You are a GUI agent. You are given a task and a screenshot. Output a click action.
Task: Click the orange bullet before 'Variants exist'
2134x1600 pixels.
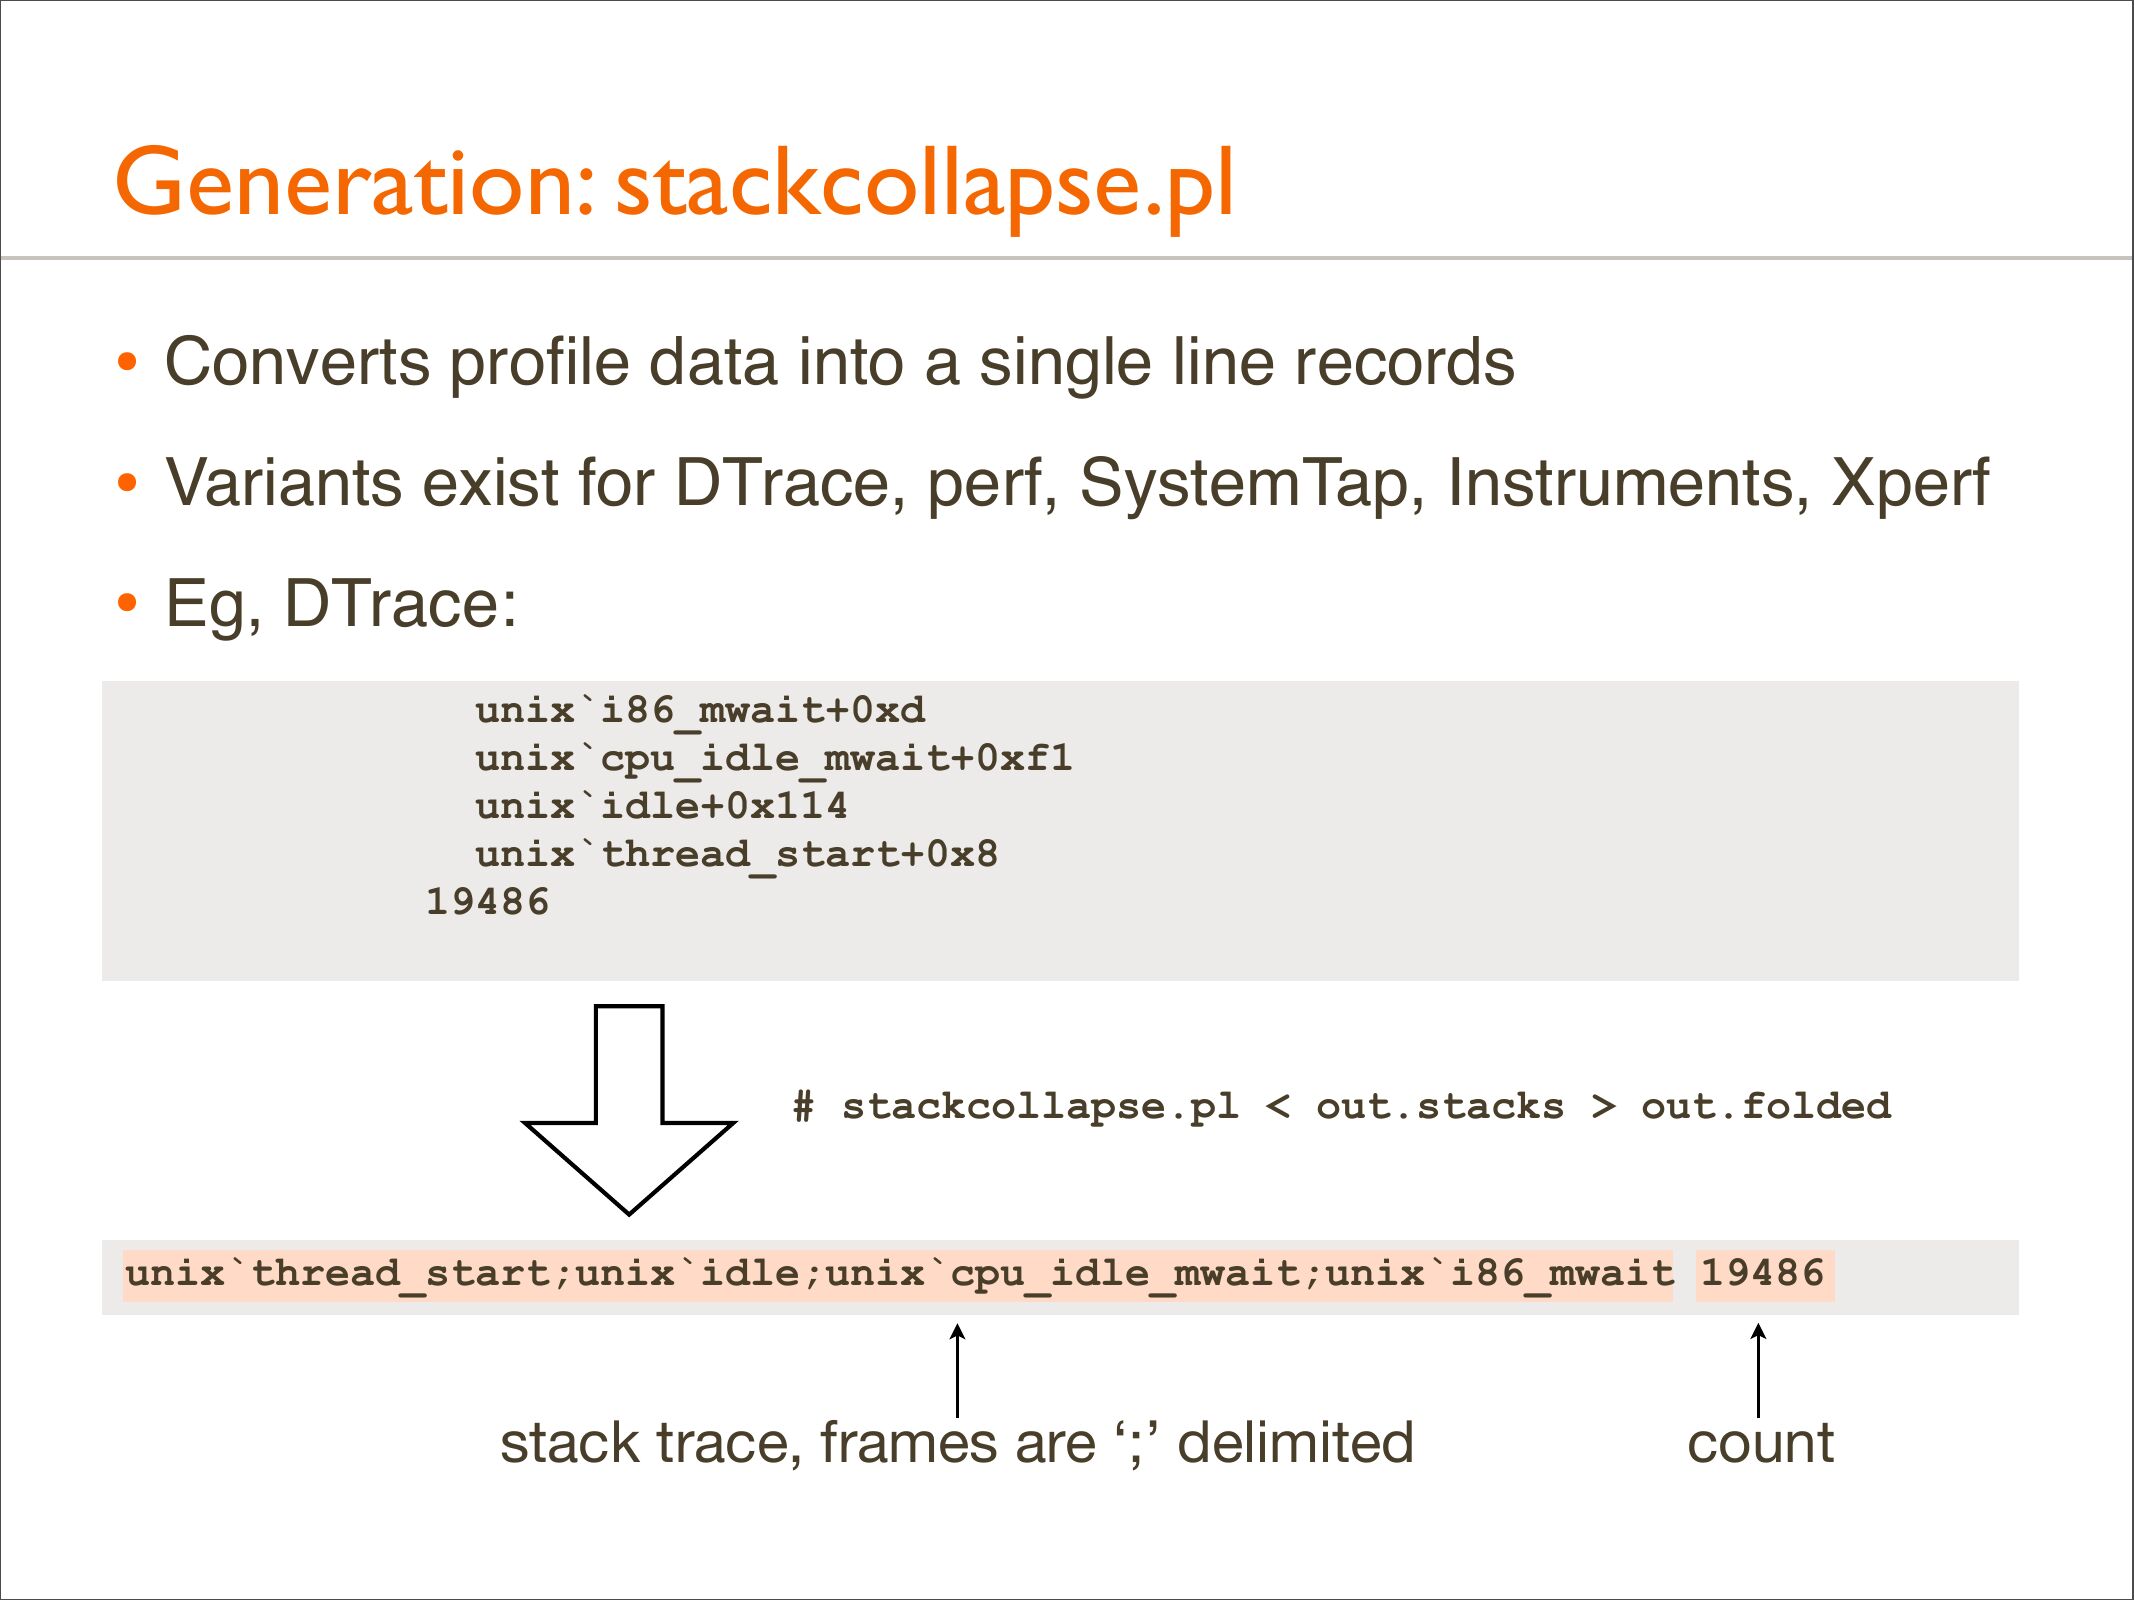[127, 484]
